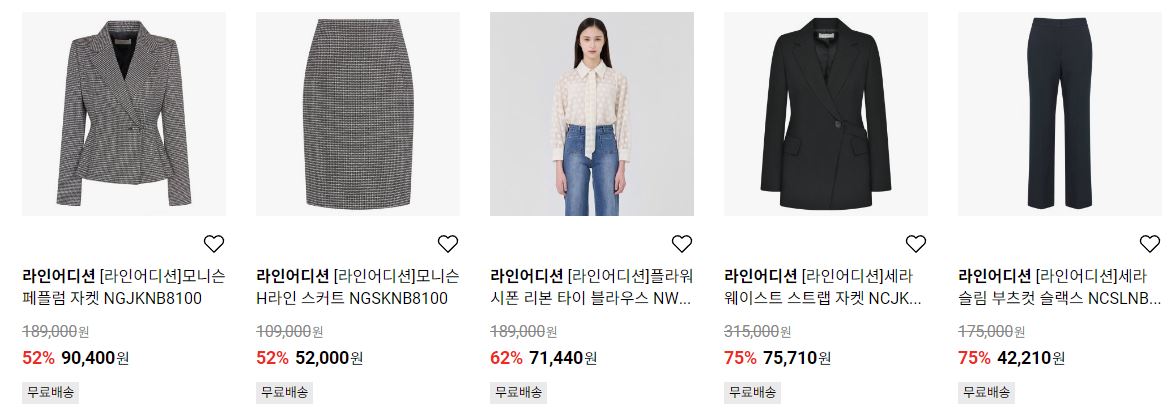
Task: Like the 세라 슬림 부츠컷 슬랙스
Action: [x=1149, y=243]
